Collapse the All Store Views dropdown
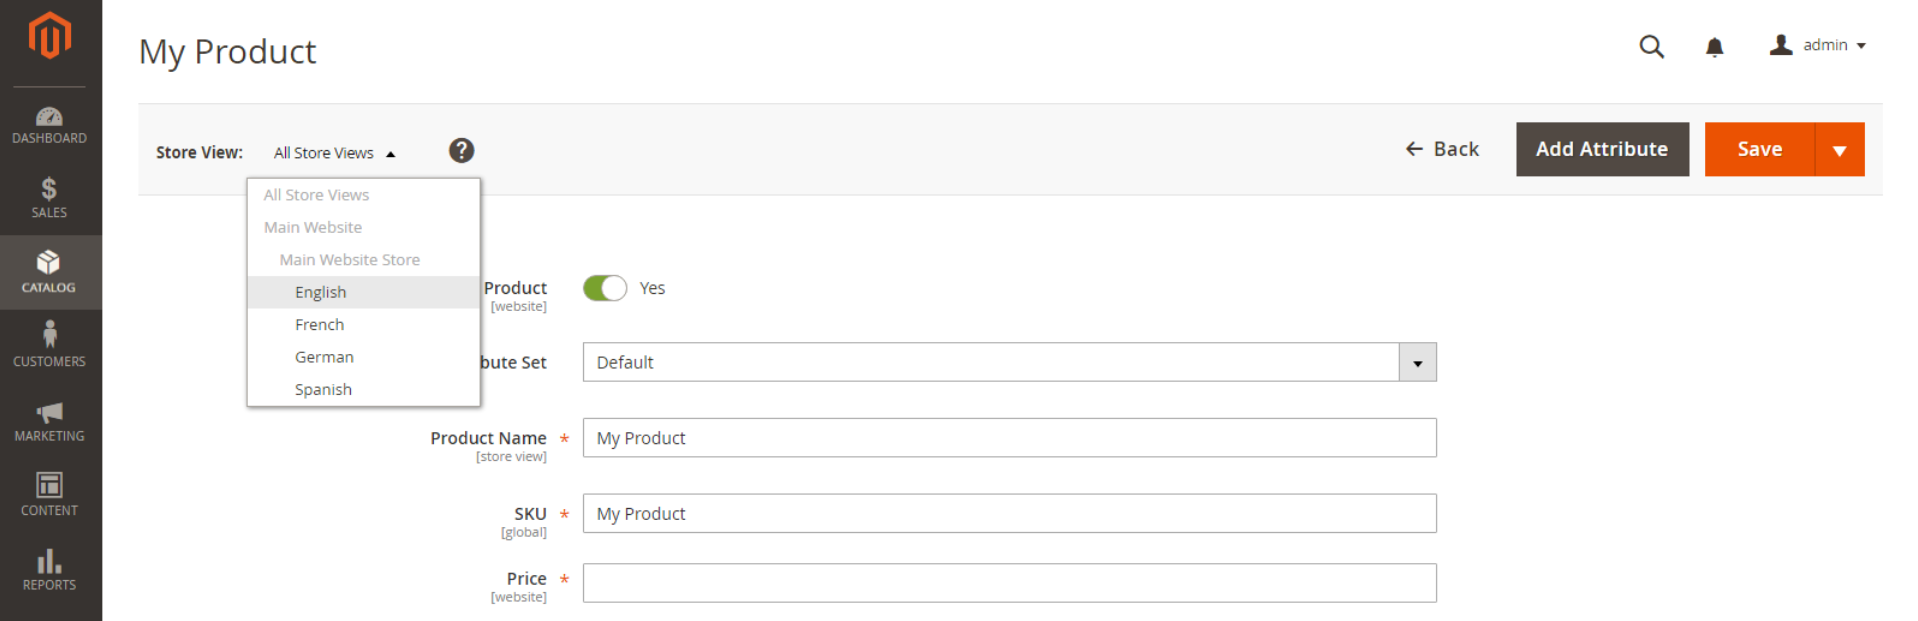1918x621 pixels. [x=335, y=153]
